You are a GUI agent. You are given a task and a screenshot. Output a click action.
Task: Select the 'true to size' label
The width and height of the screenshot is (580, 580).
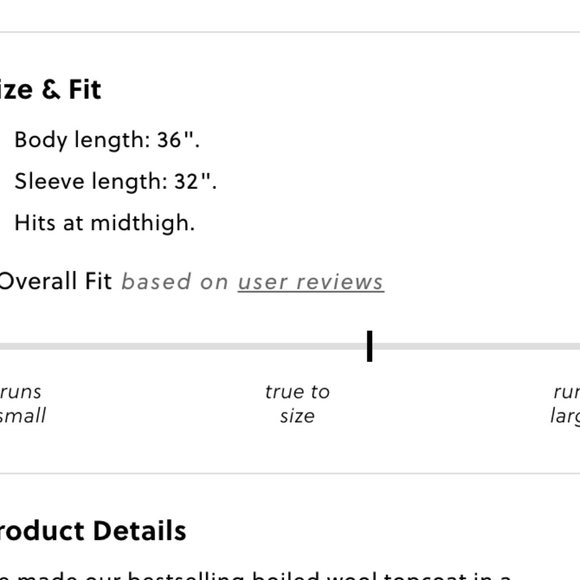297,404
